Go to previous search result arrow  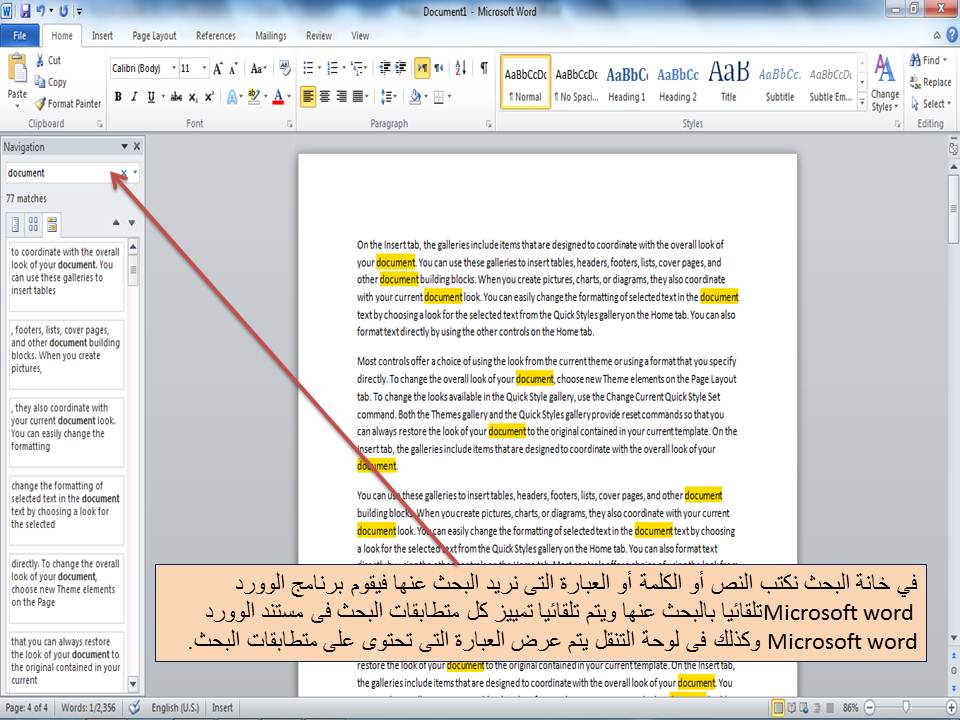[x=116, y=223]
